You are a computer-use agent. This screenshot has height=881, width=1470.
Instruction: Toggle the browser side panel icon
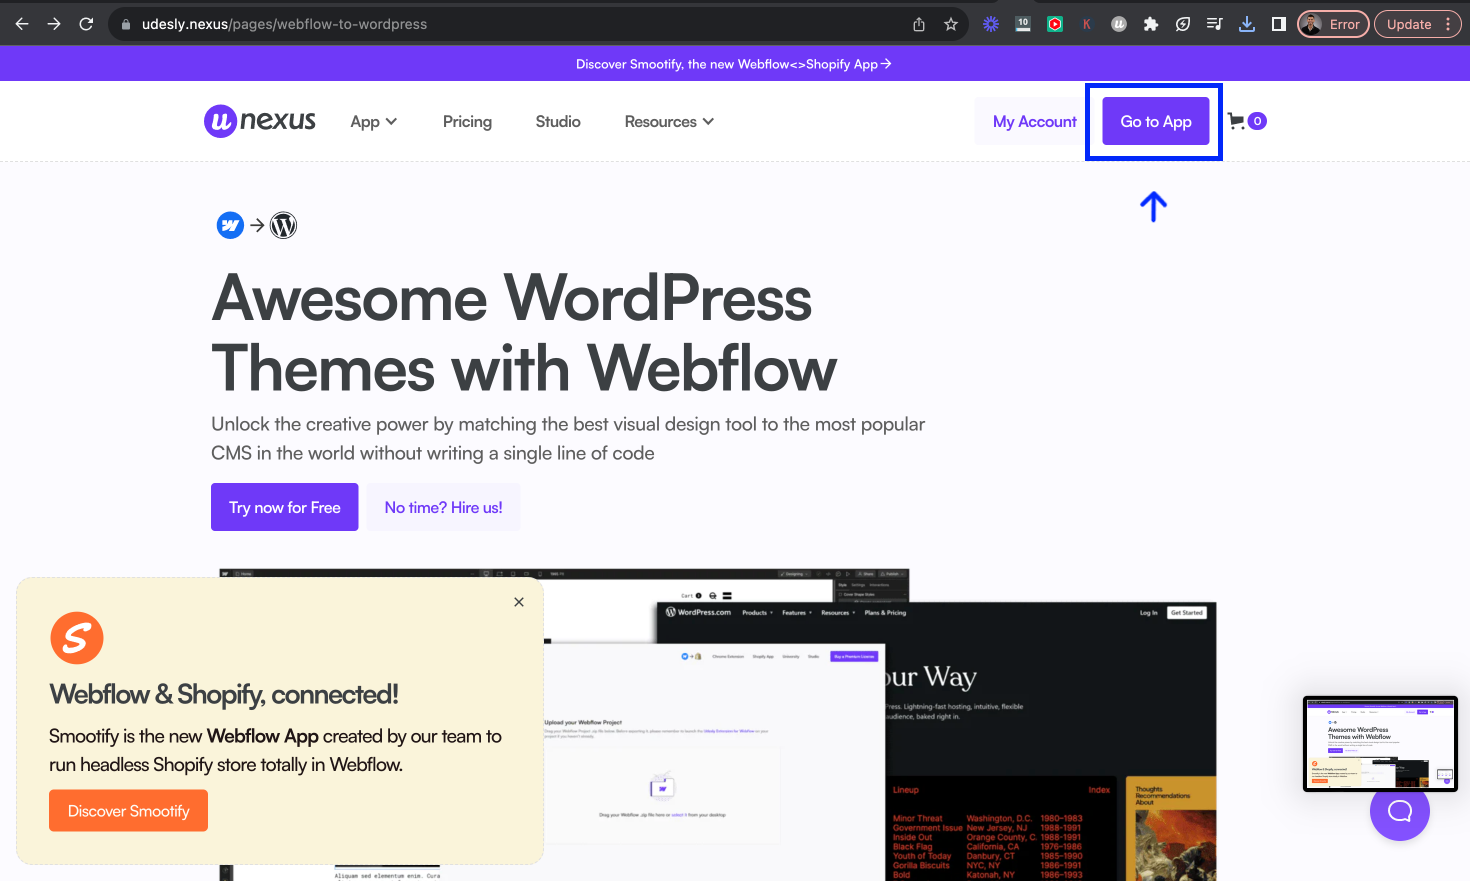point(1279,24)
